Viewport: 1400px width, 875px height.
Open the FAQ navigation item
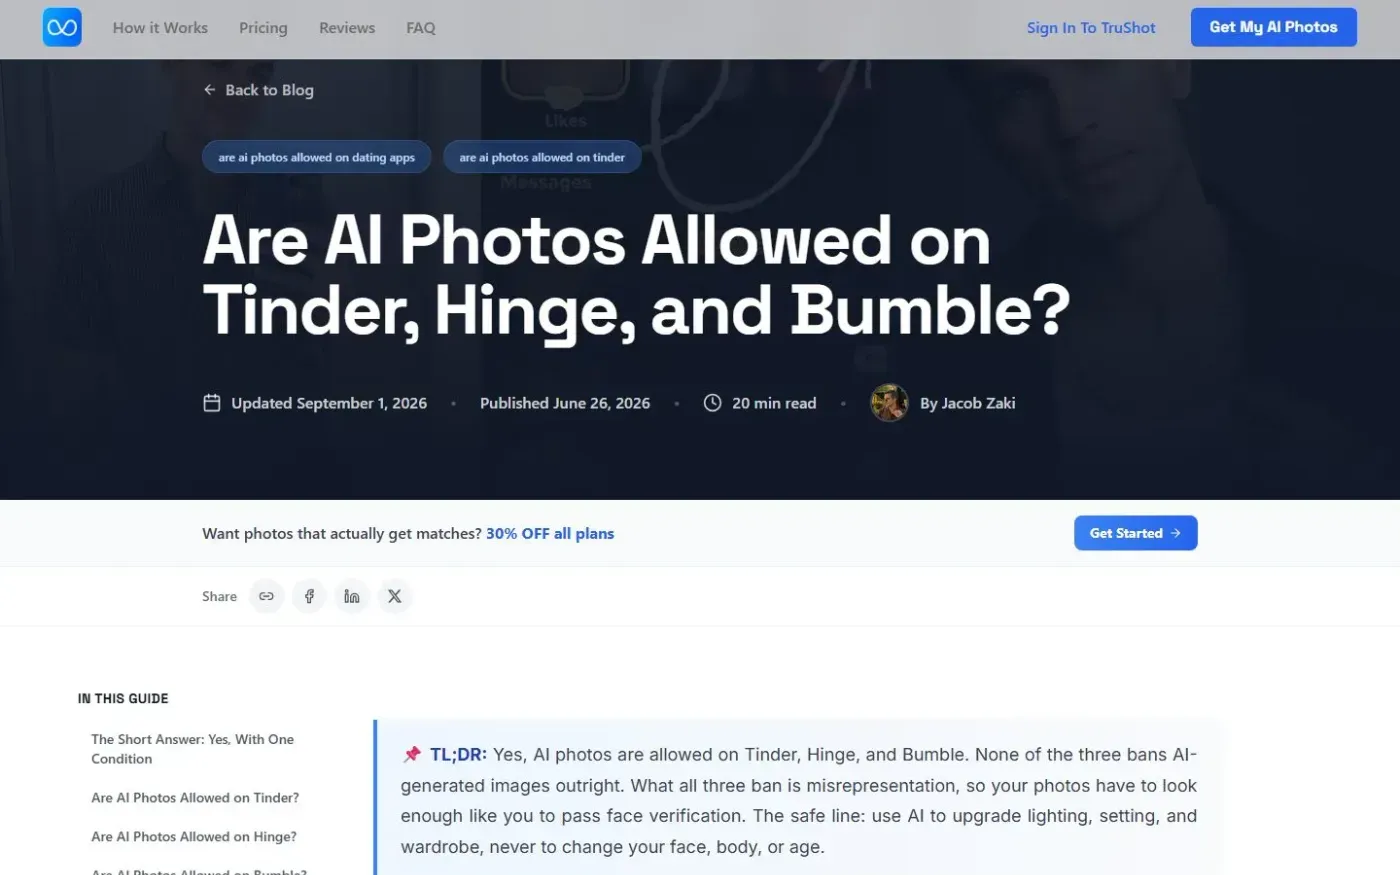click(x=421, y=28)
